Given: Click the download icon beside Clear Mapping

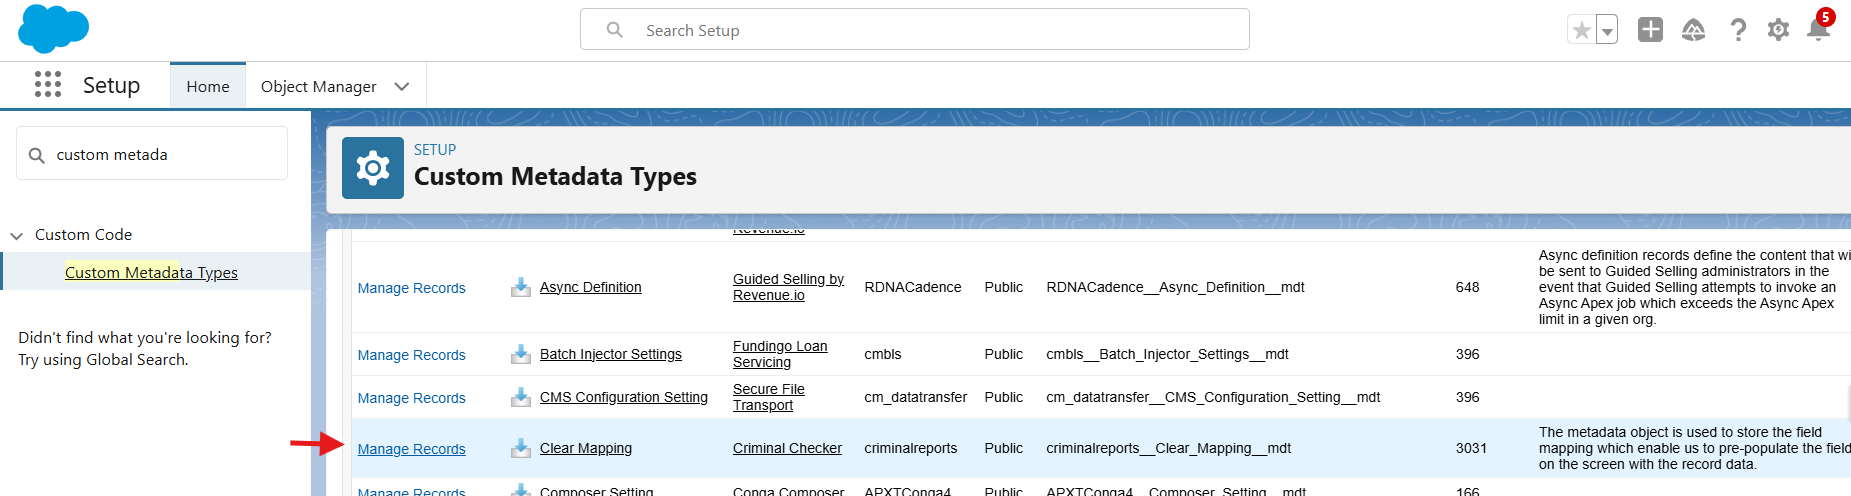Looking at the screenshot, I should coord(521,448).
